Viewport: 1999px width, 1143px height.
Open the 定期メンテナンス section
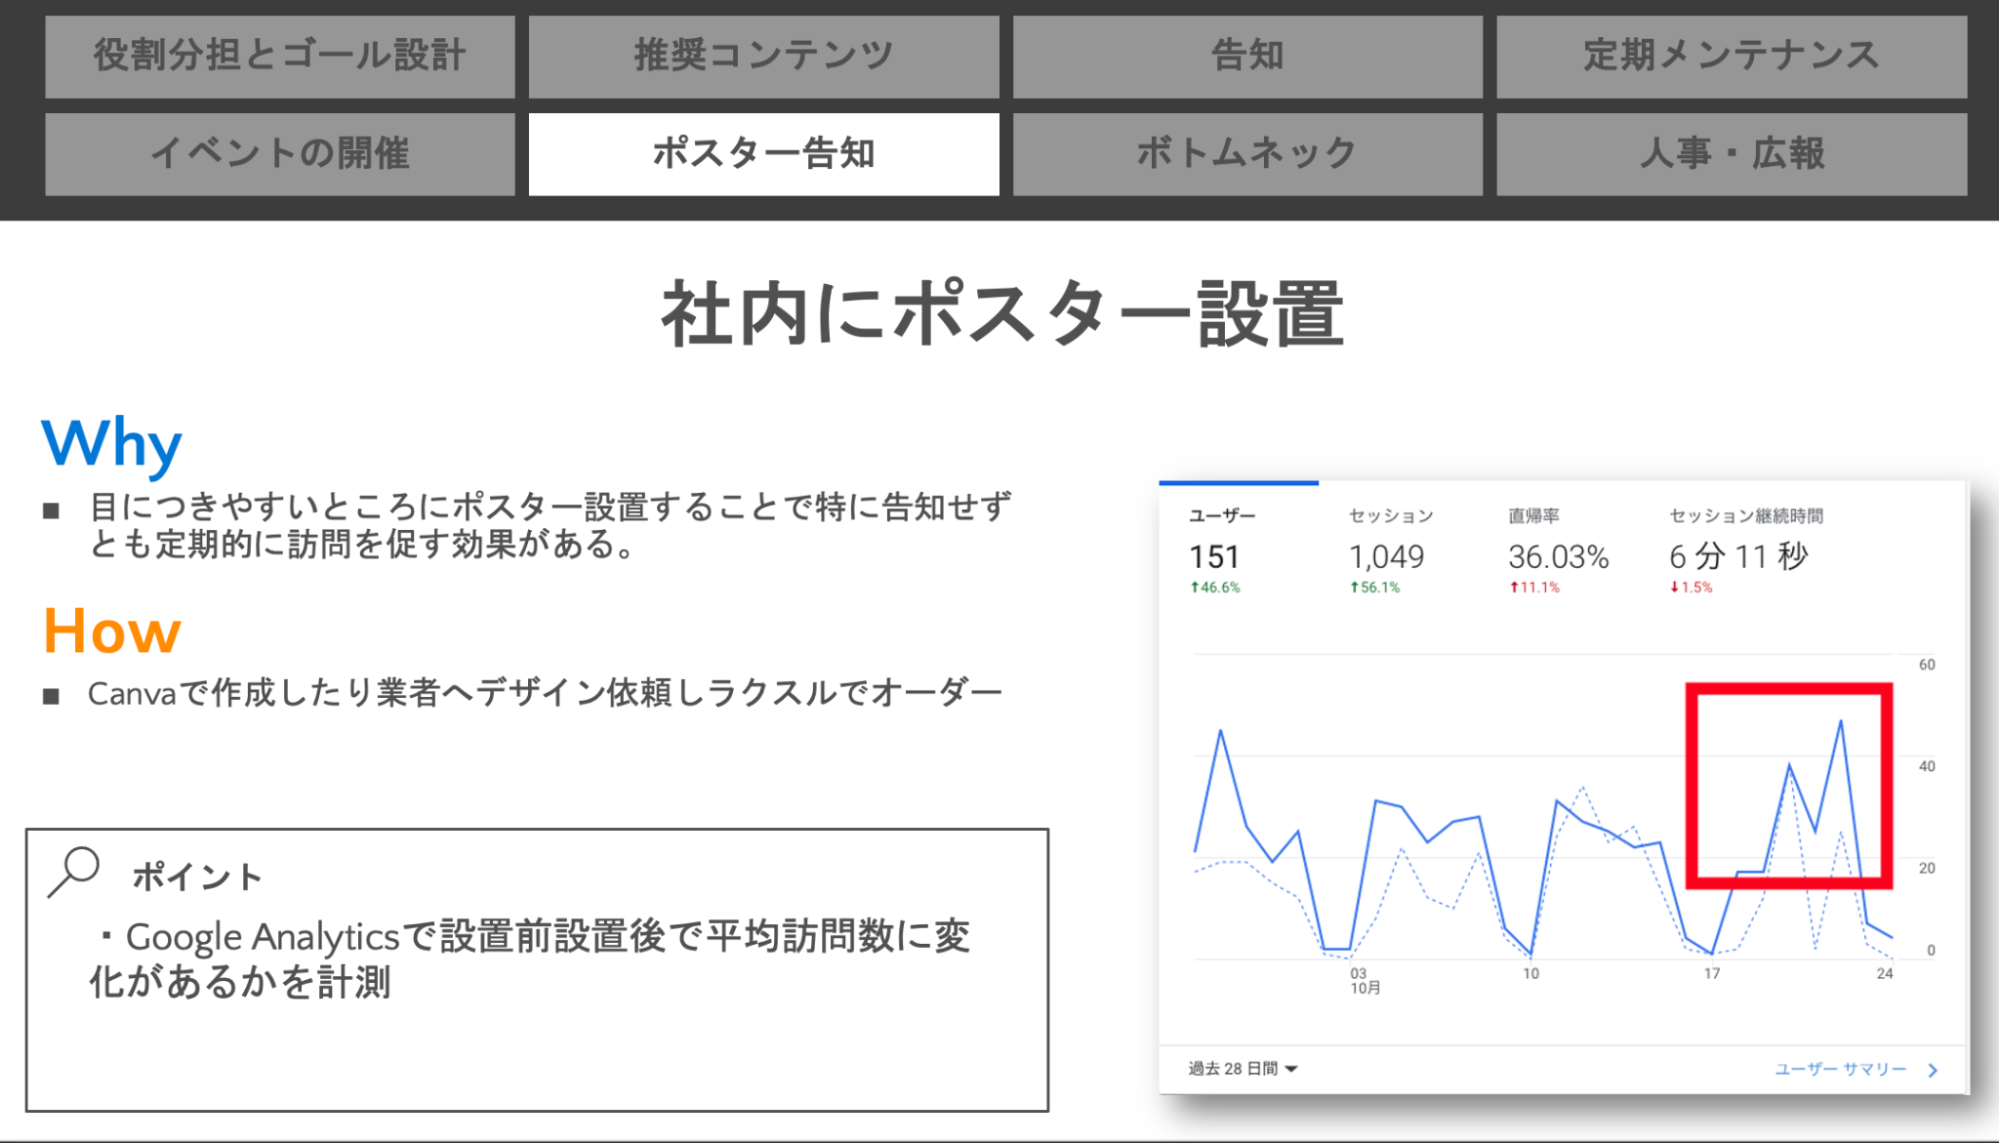[x=1729, y=55]
